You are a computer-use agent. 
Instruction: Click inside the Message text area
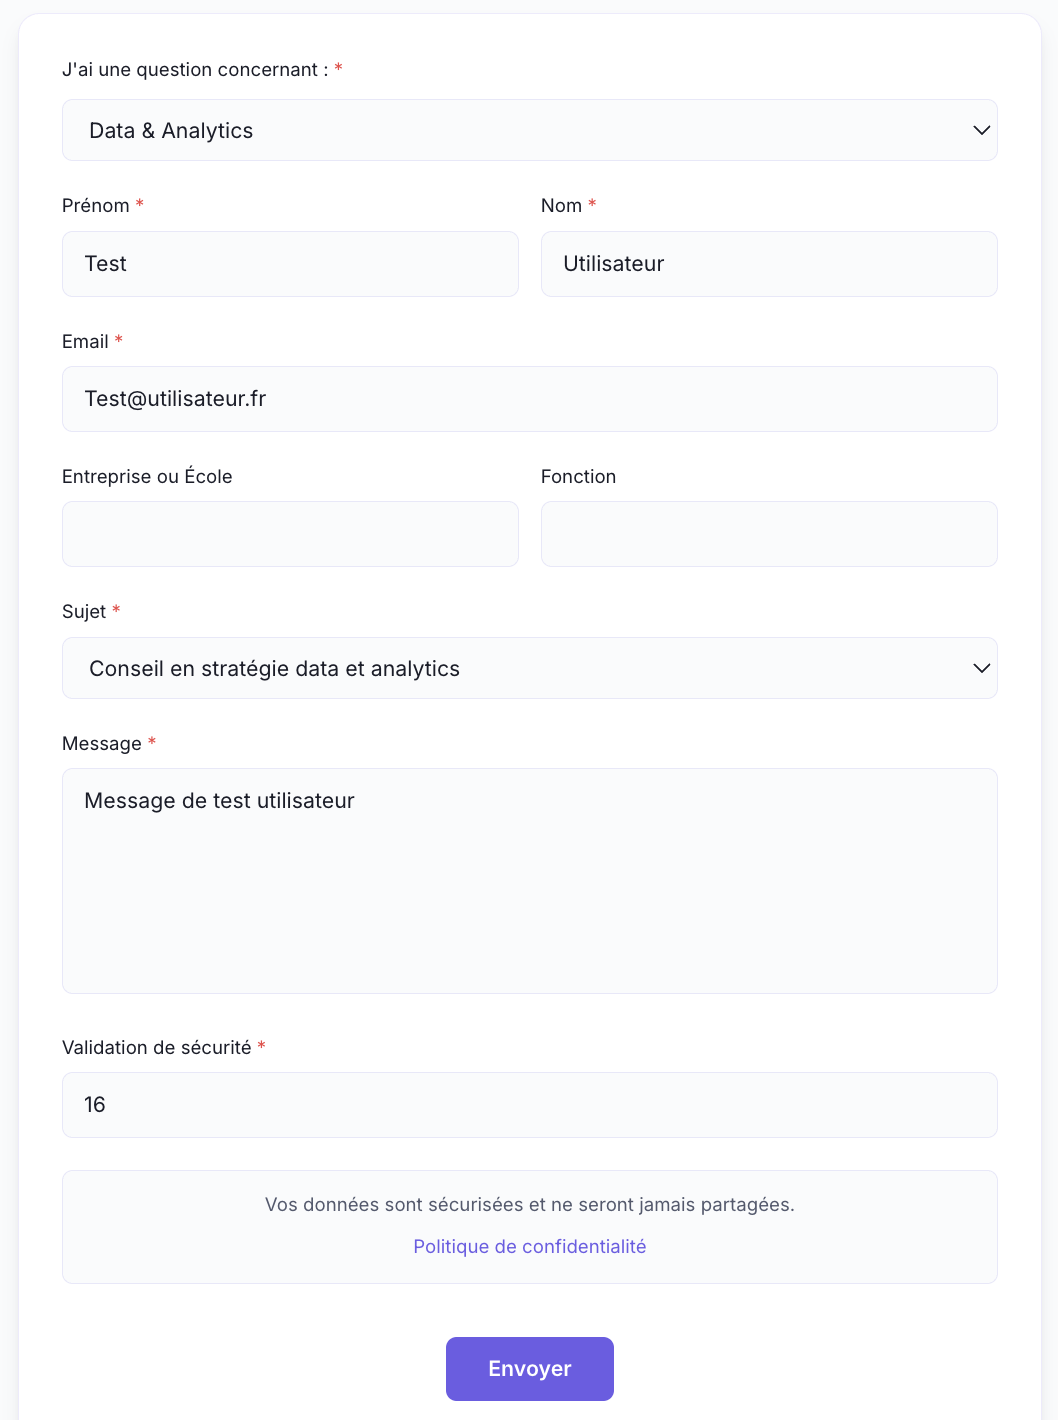click(530, 880)
